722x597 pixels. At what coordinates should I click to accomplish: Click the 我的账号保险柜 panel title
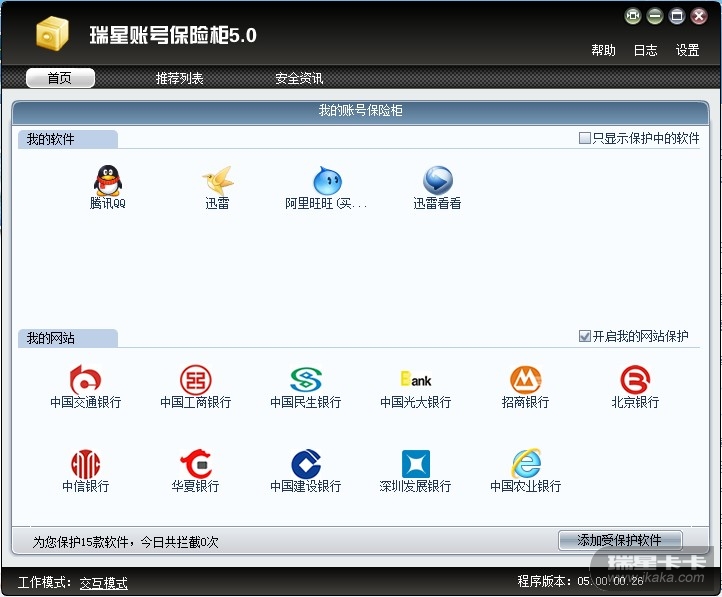click(x=361, y=110)
